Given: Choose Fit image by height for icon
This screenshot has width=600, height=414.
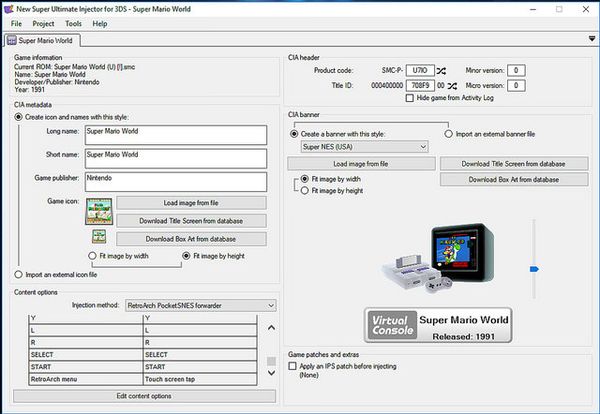Looking at the screenshot, I should [186, 256].
